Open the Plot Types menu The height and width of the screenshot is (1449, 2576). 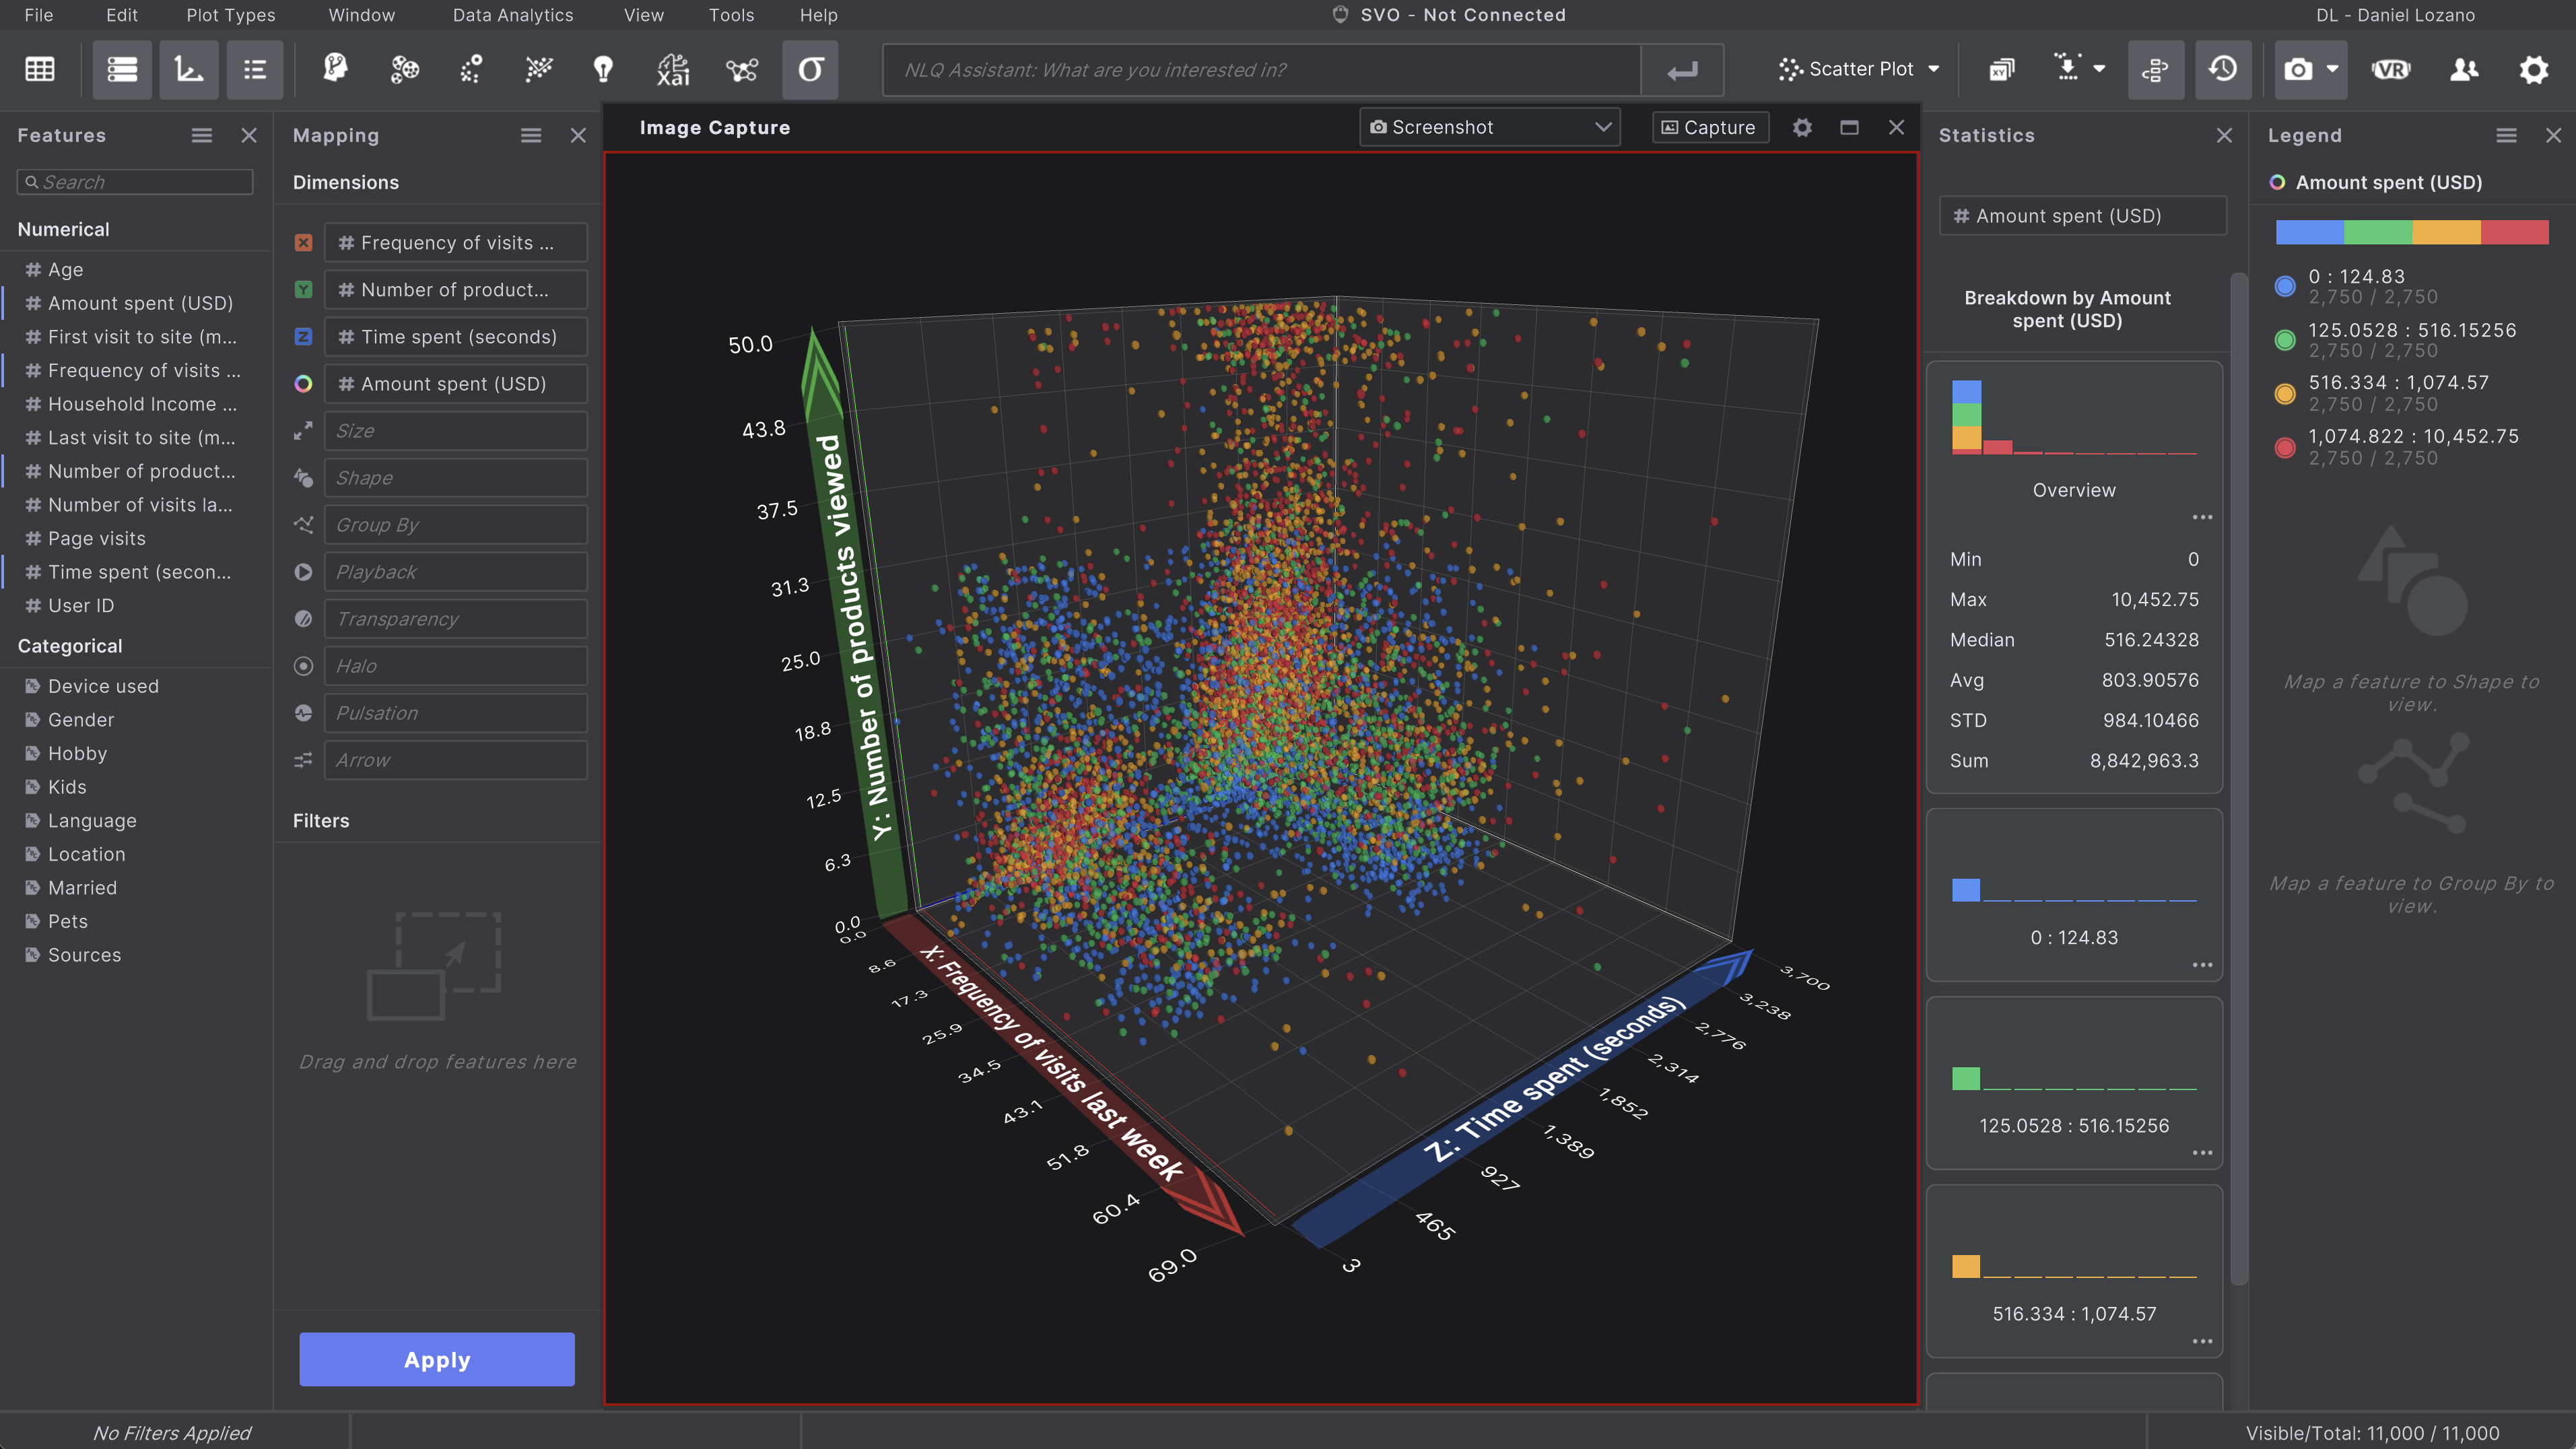click(229, 15)
